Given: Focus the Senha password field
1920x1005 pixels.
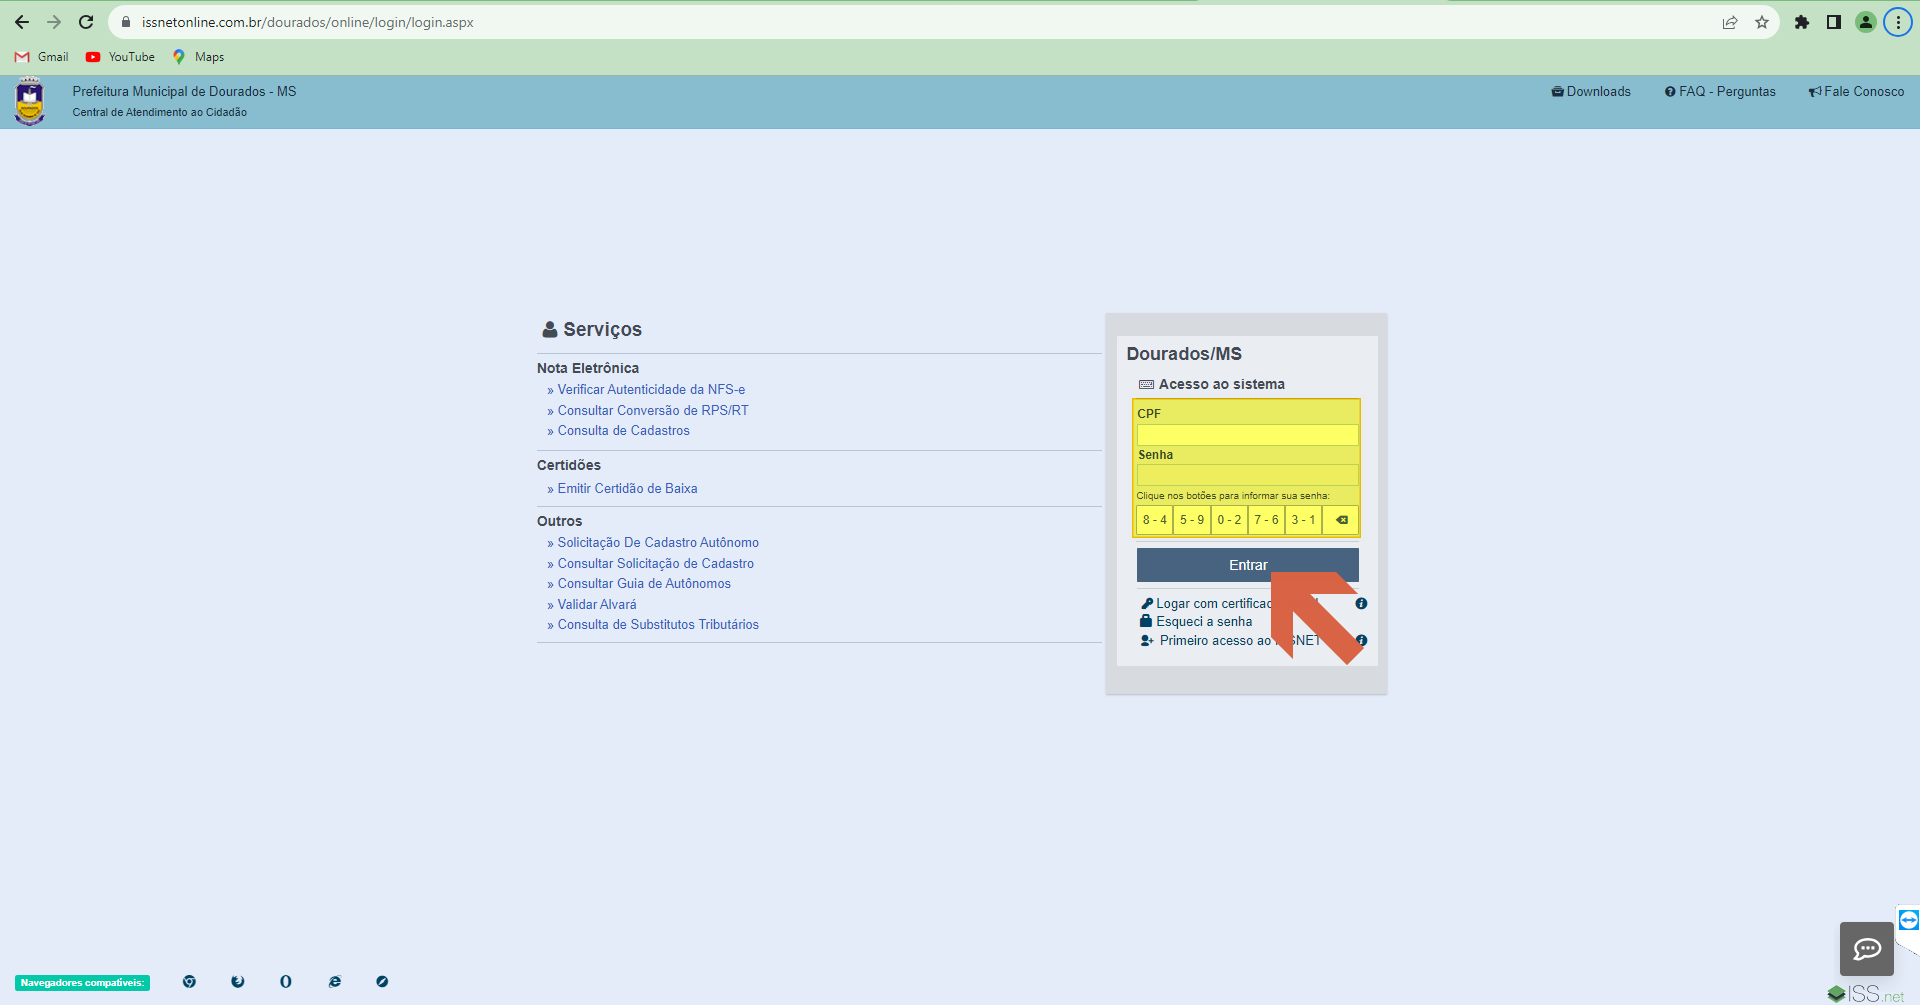Looking at the screenshot, I should tap(1247, 475).
